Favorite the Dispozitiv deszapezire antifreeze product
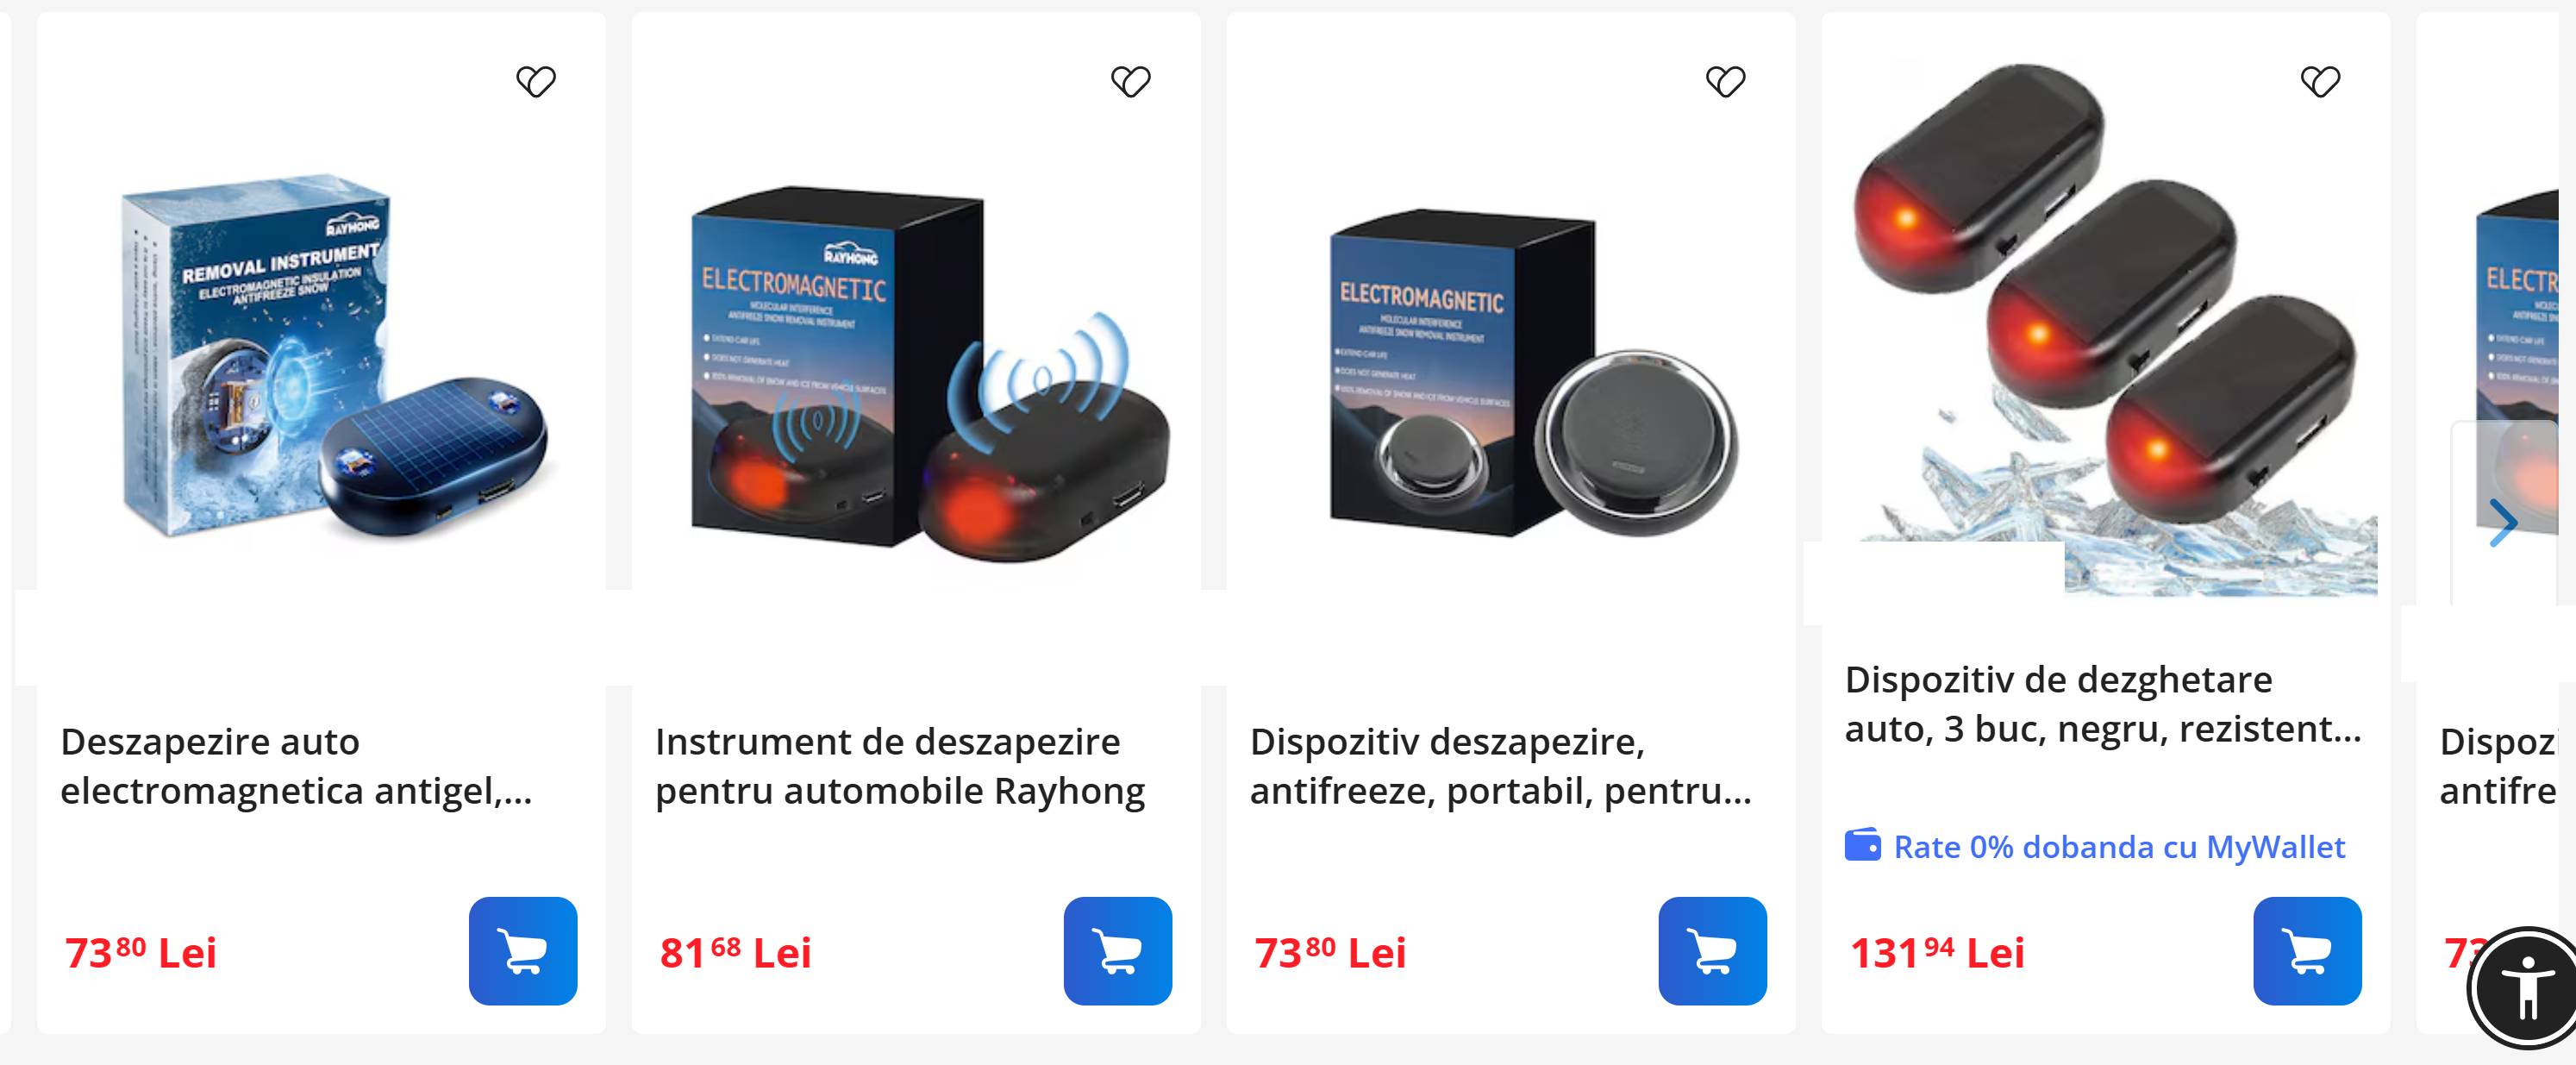 pyautogui.click(x=1726, y=81)
